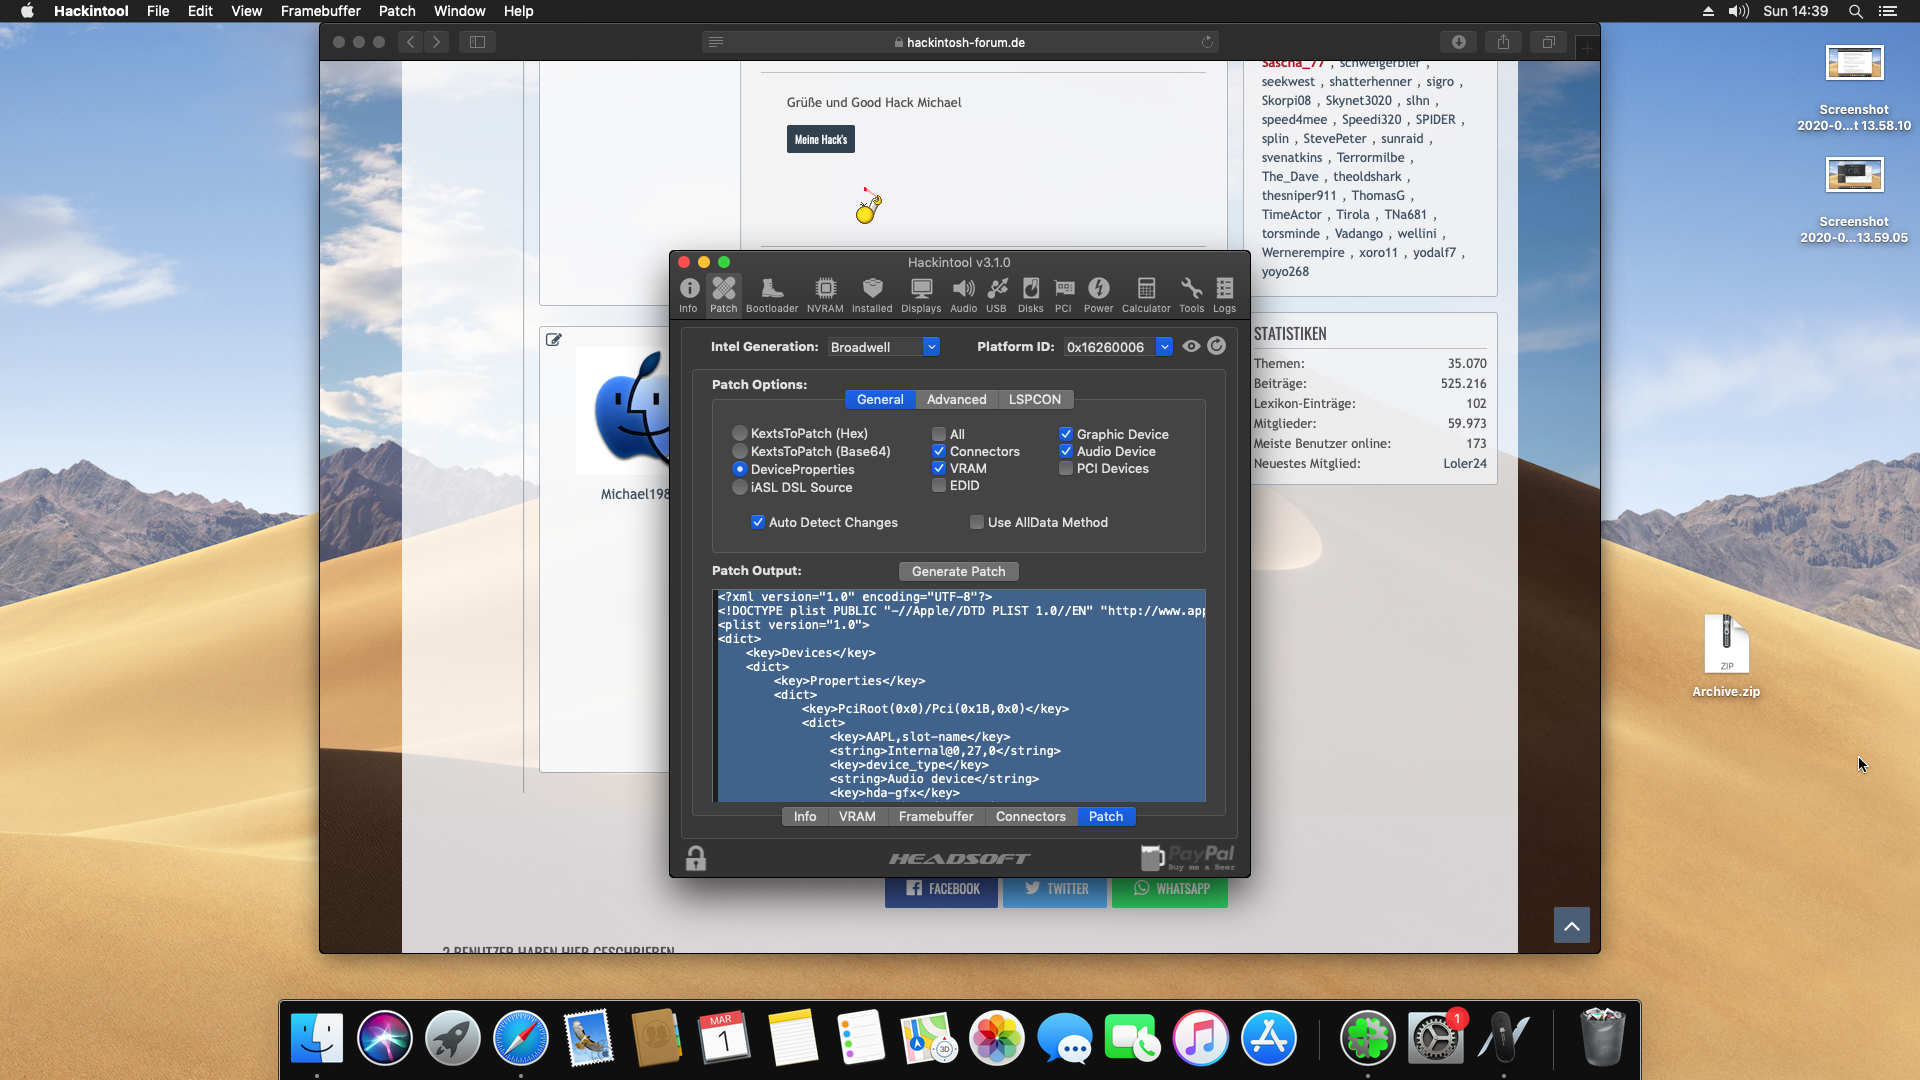1920x1080 pixels.
Task: Enable the EDID checkbox
Action: coord(939,486)
